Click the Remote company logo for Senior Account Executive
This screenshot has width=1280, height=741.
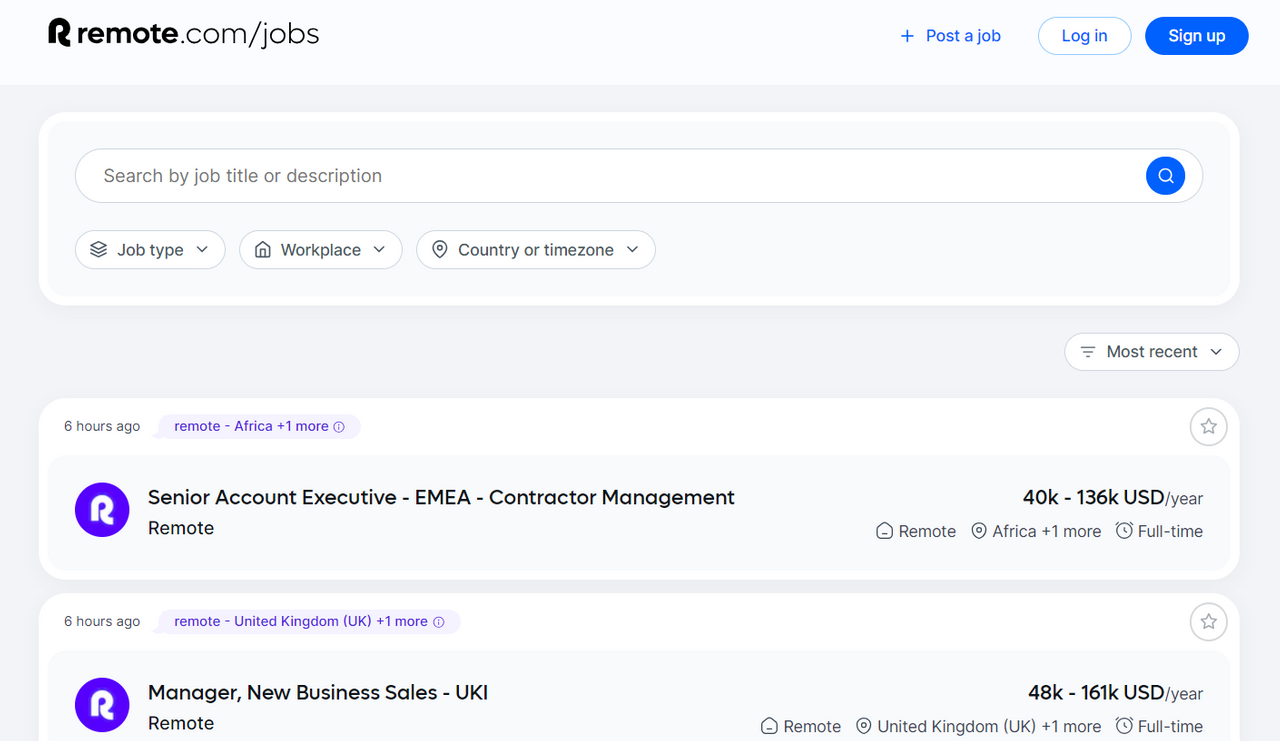tap(102, 510)
